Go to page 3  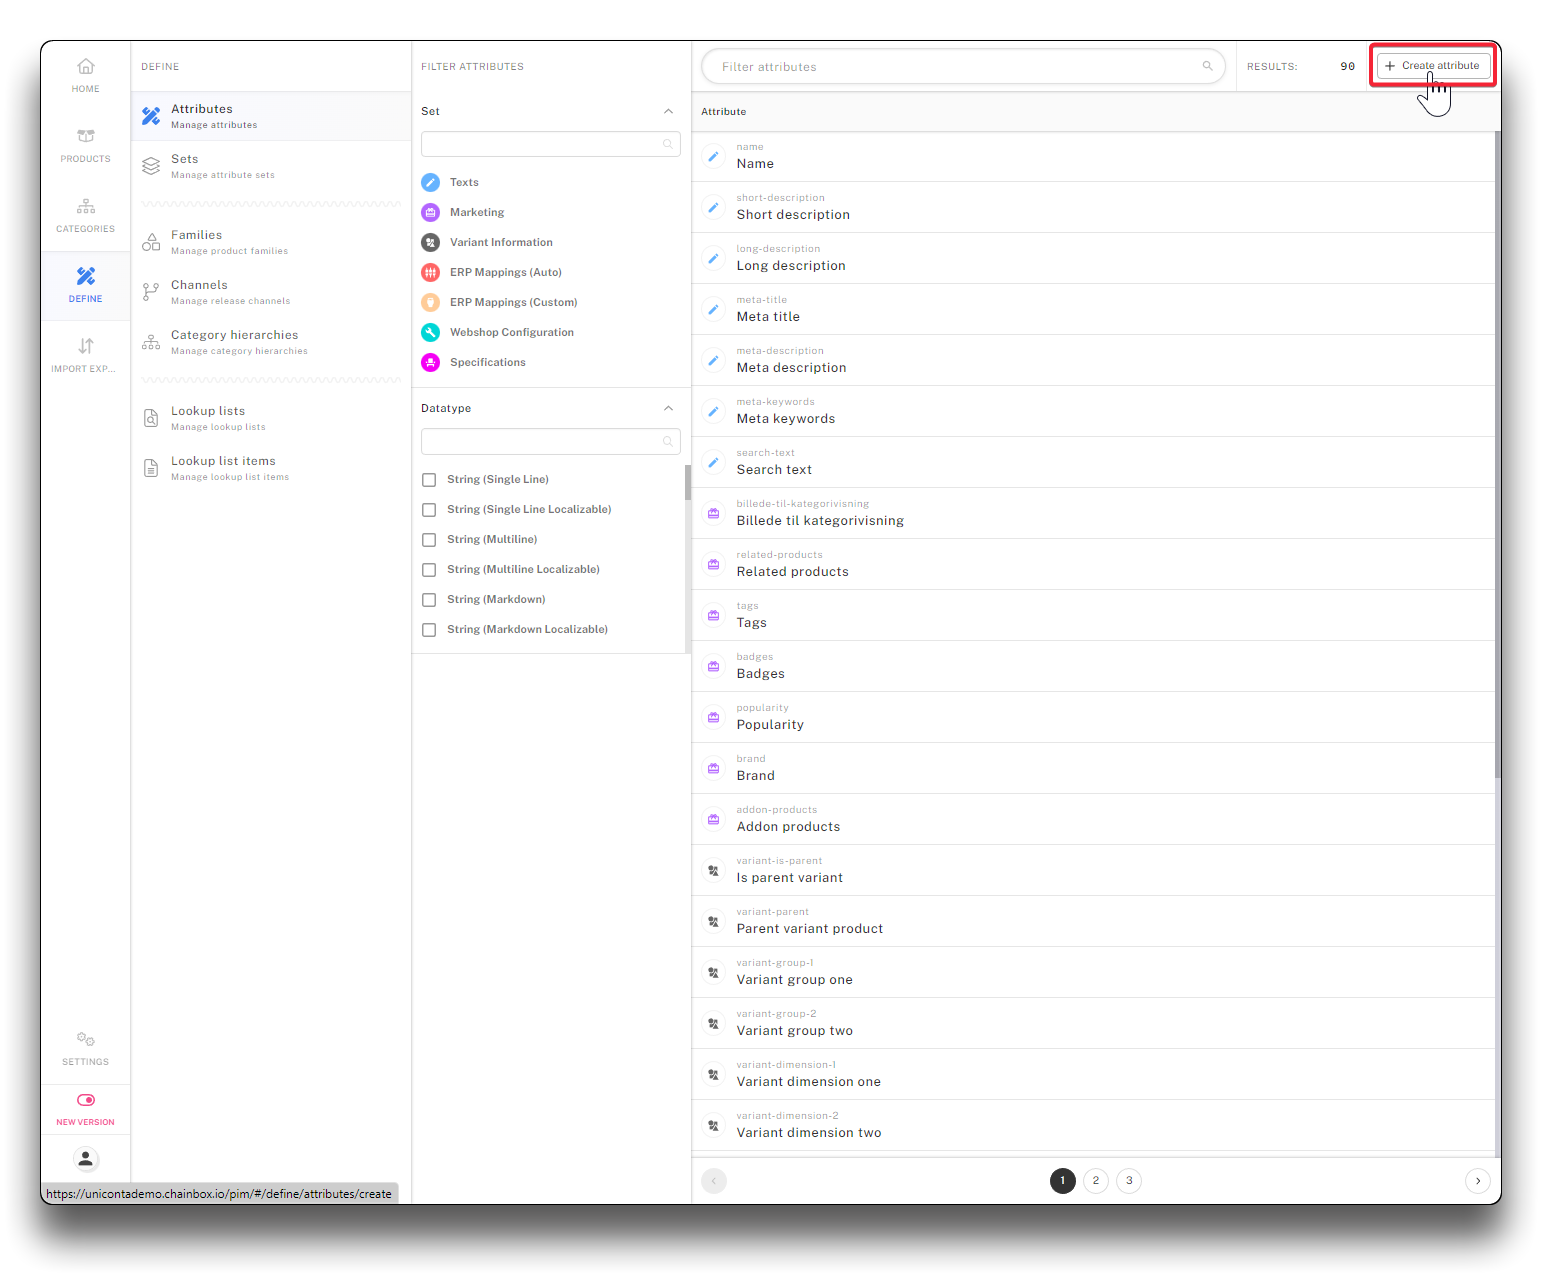pos(1129,1181)
